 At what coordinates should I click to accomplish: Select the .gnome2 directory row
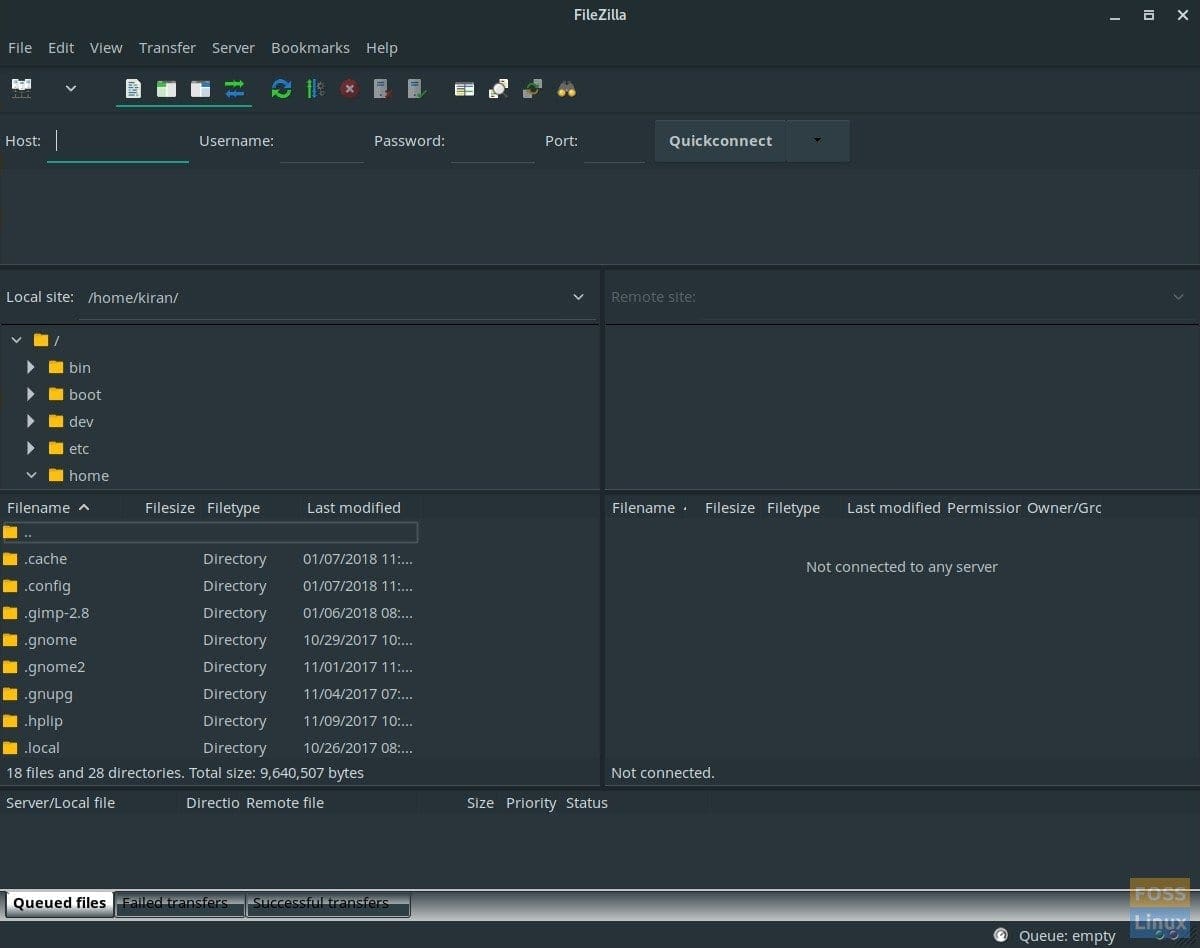coord(210,667)
